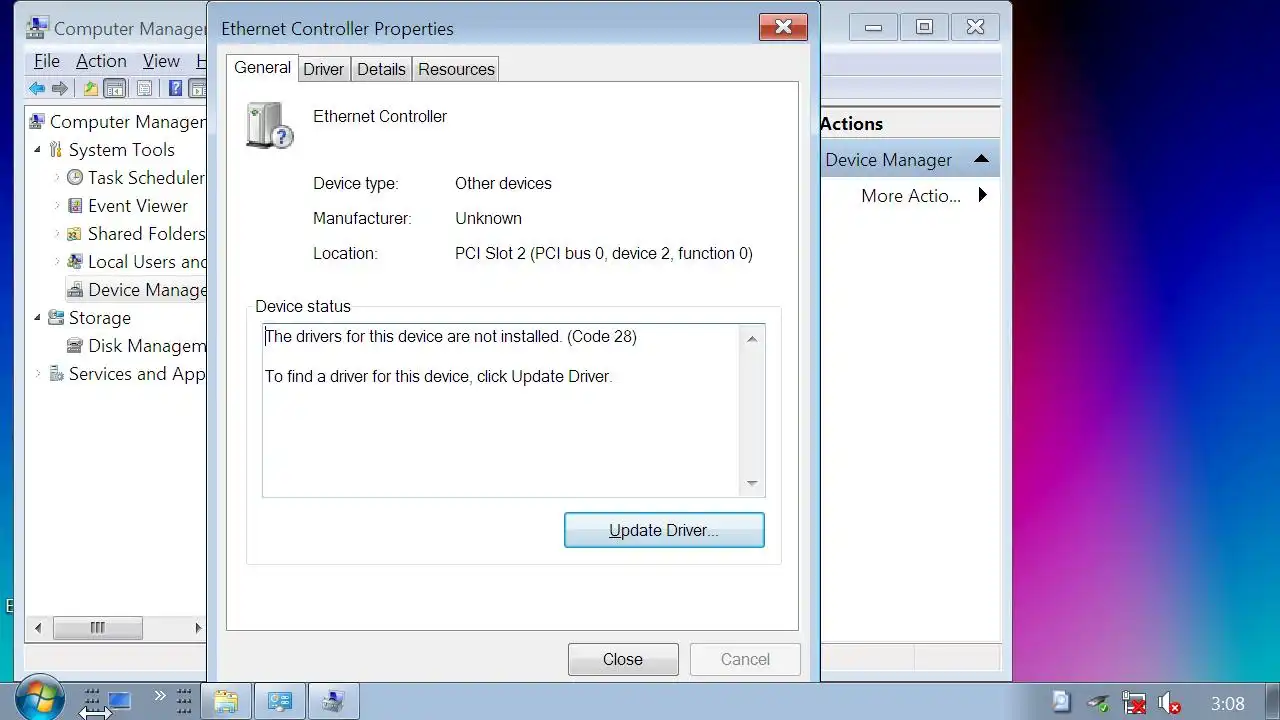Click the muted volume speaker tray icon

(x=1169, y=703)
